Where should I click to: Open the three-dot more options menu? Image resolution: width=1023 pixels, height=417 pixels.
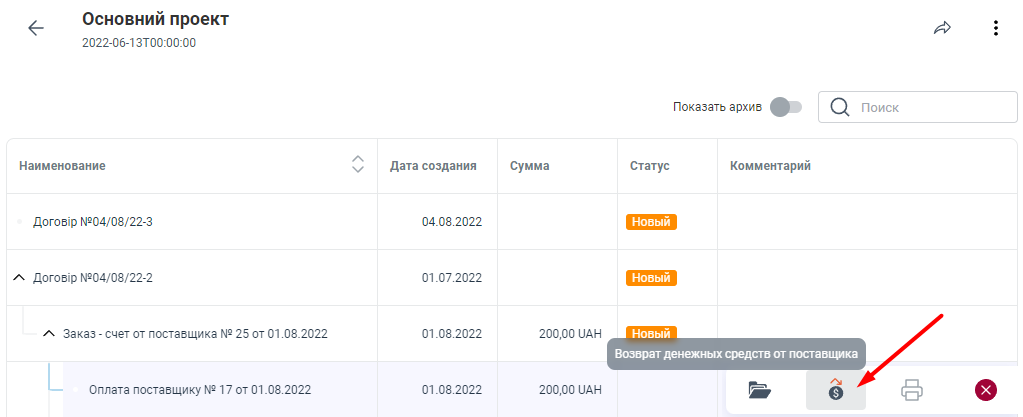pyautogui.click(x=995, y=28)
